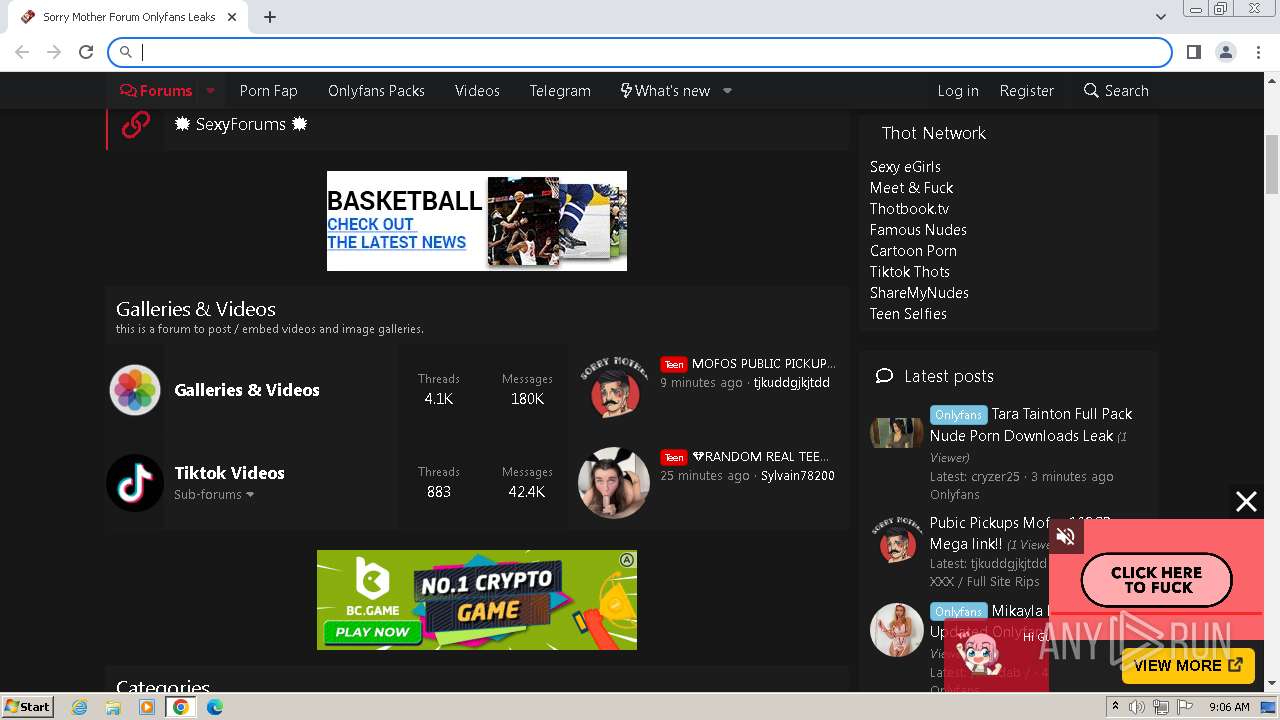Click the Latest posts speech bubble icon

pos(884,376)
